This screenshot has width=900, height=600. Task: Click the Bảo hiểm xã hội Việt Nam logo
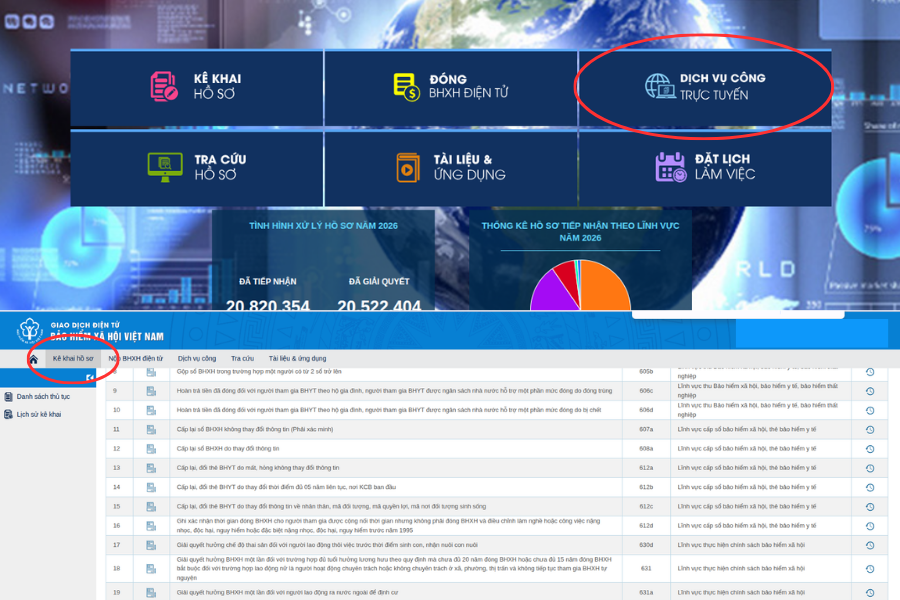(x=30, y=330)
